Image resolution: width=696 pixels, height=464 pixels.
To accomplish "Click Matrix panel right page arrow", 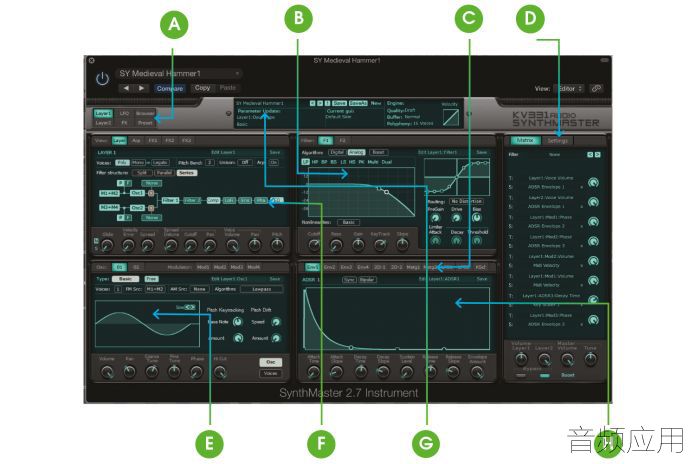I will (597, 155).
